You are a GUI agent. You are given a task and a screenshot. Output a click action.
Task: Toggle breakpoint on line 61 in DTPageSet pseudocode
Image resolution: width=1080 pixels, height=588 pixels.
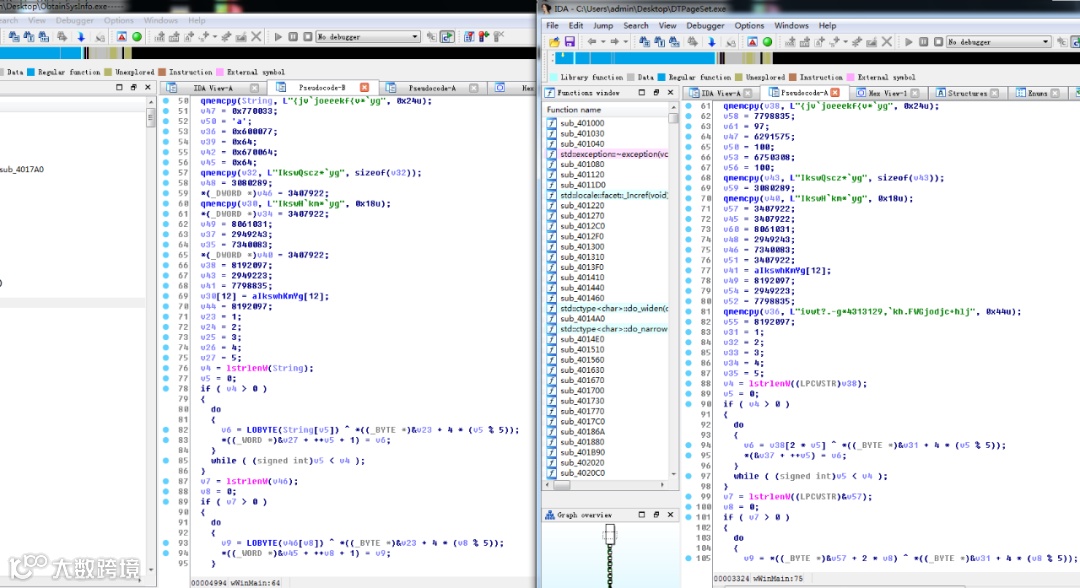pyautogui.click(x=689, y=106)
